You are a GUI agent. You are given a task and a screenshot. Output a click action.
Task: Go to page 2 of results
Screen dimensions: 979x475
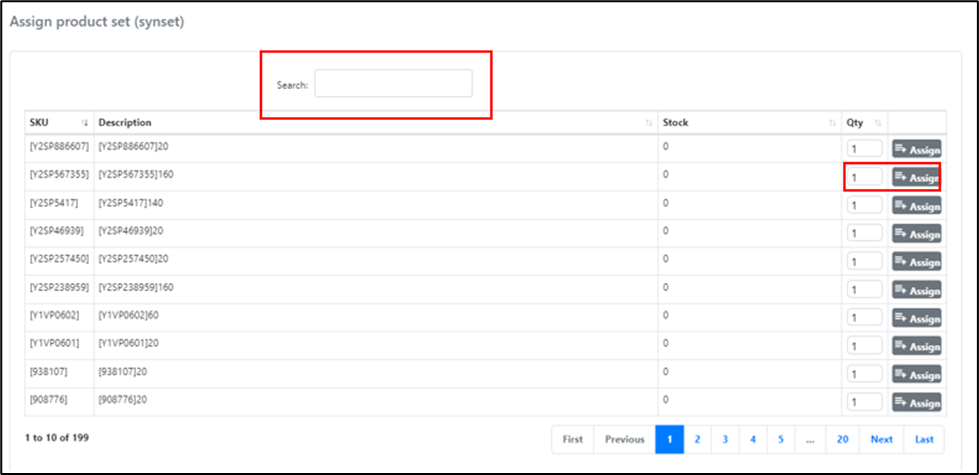coord(697,439)
